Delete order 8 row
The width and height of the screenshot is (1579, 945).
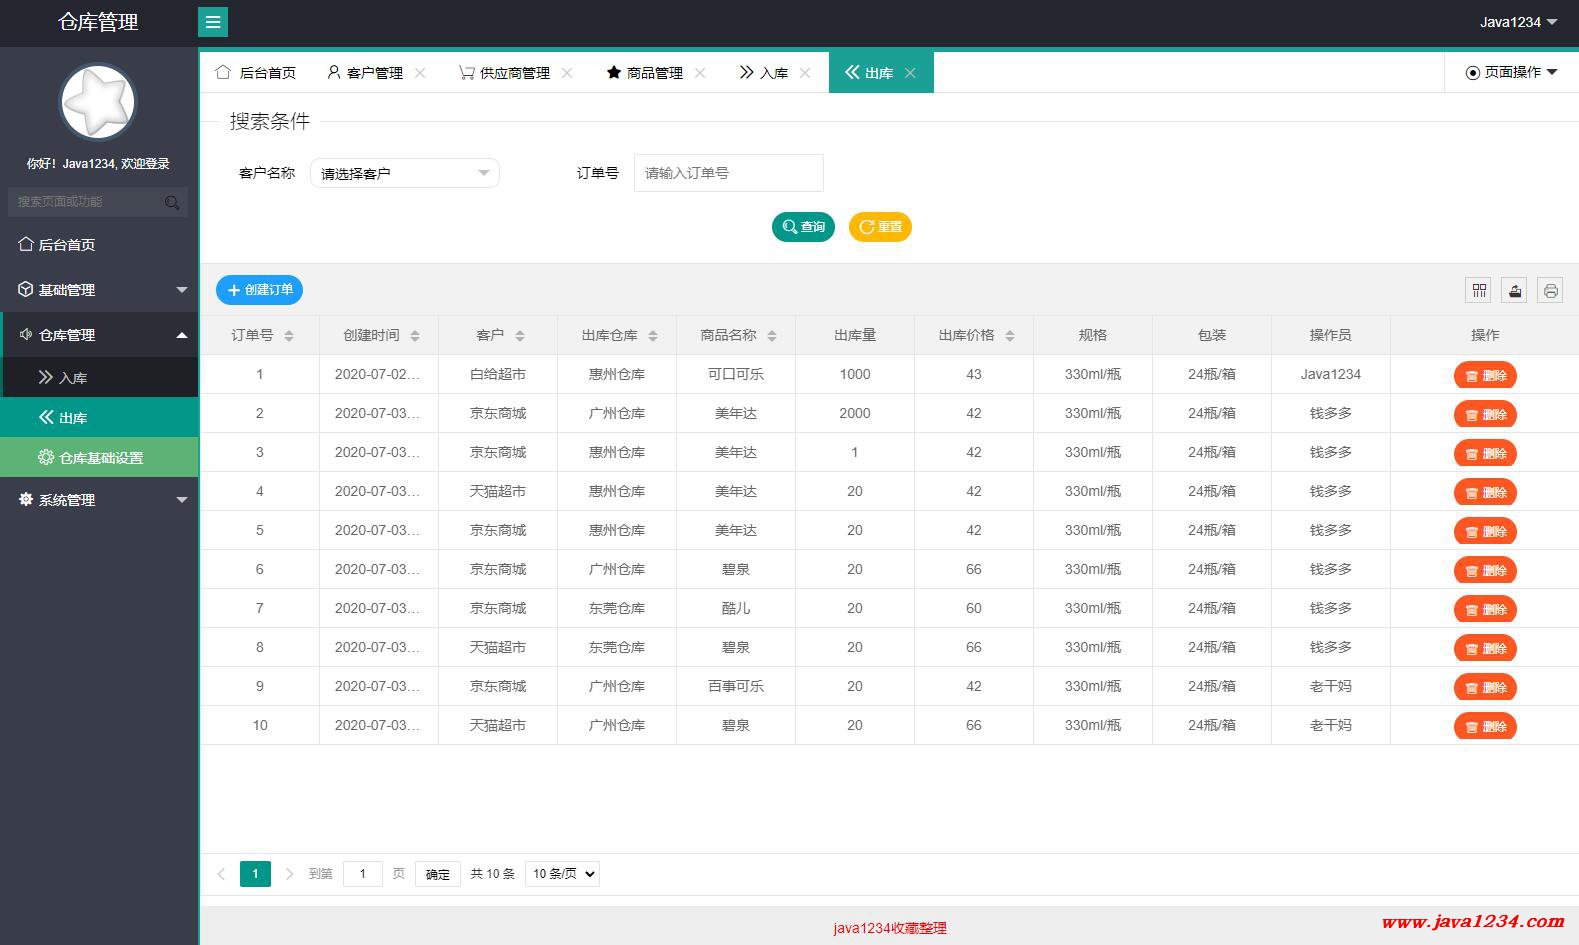1485,649
